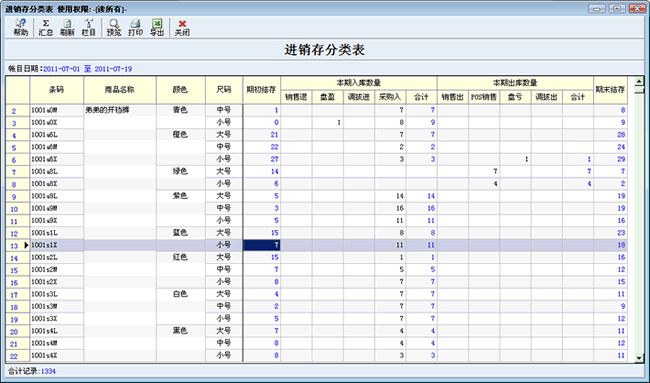Screen dimensions: 650x383
Task: Click barcode cell 1001s9M
Action: click(57, 208)
